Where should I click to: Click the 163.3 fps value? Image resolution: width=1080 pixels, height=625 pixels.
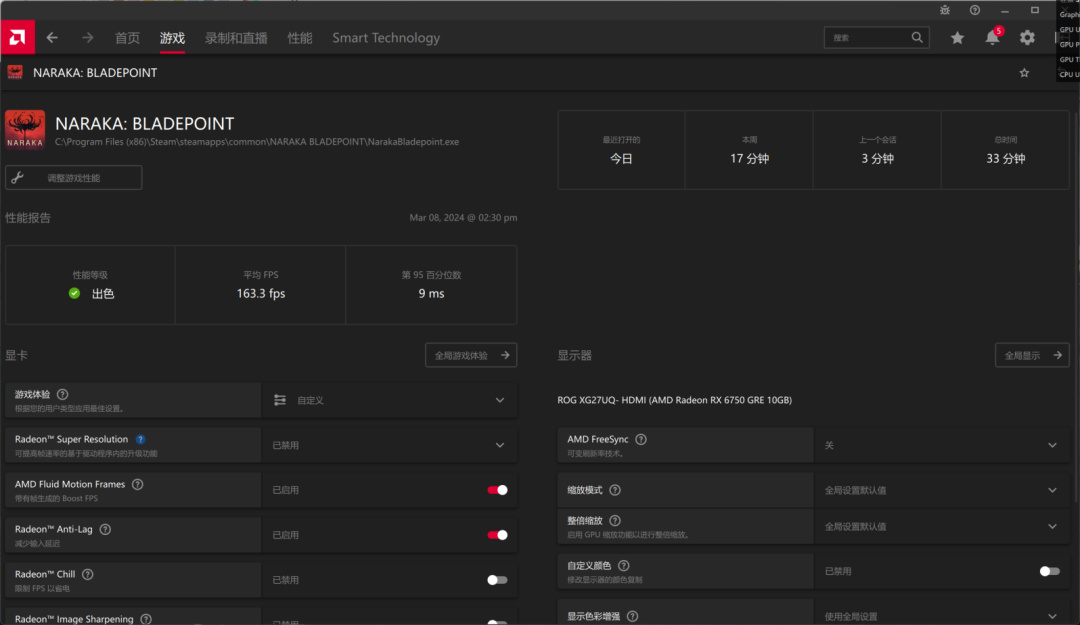[261, 294]
